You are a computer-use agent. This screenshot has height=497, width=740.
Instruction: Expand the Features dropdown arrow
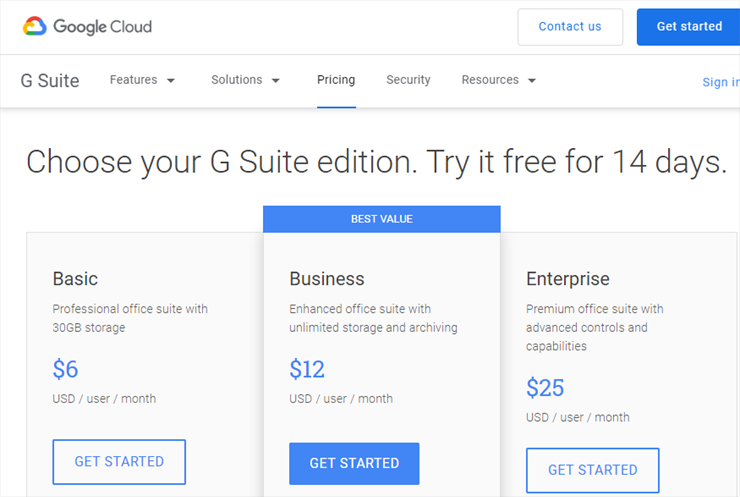(x=171, y=81)
